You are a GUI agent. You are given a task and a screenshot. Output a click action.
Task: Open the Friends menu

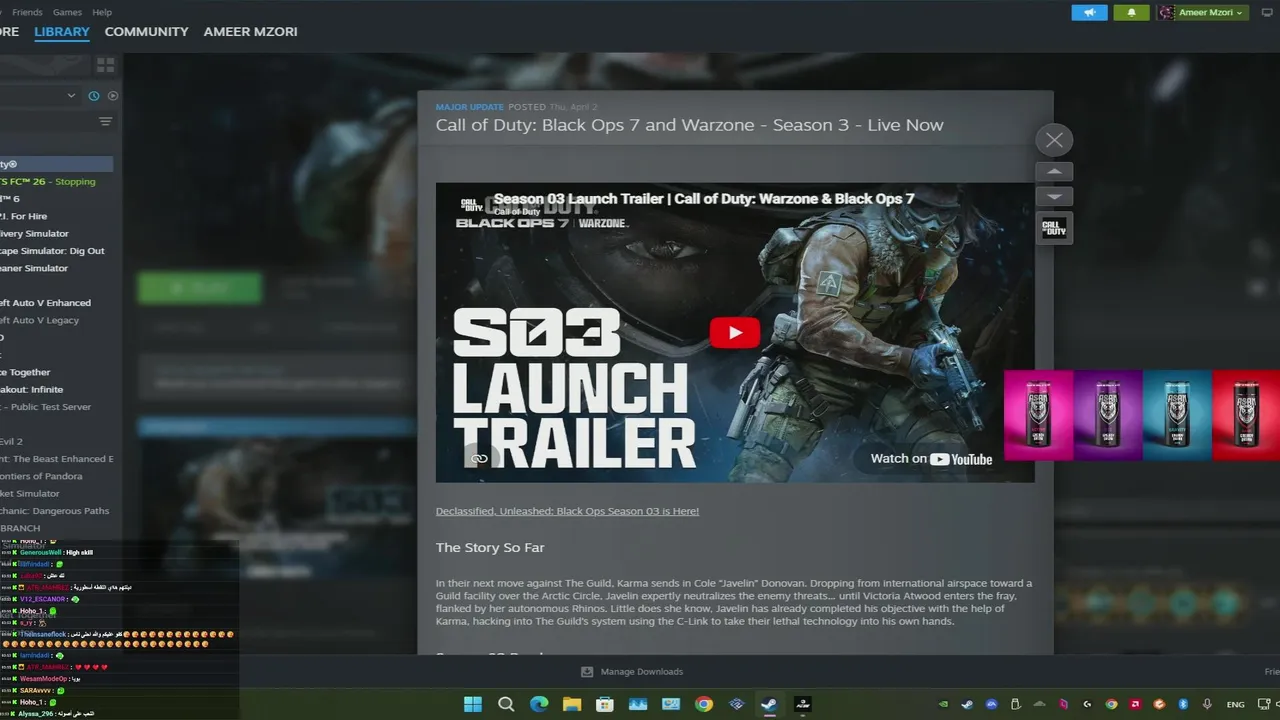coord(27,12)
